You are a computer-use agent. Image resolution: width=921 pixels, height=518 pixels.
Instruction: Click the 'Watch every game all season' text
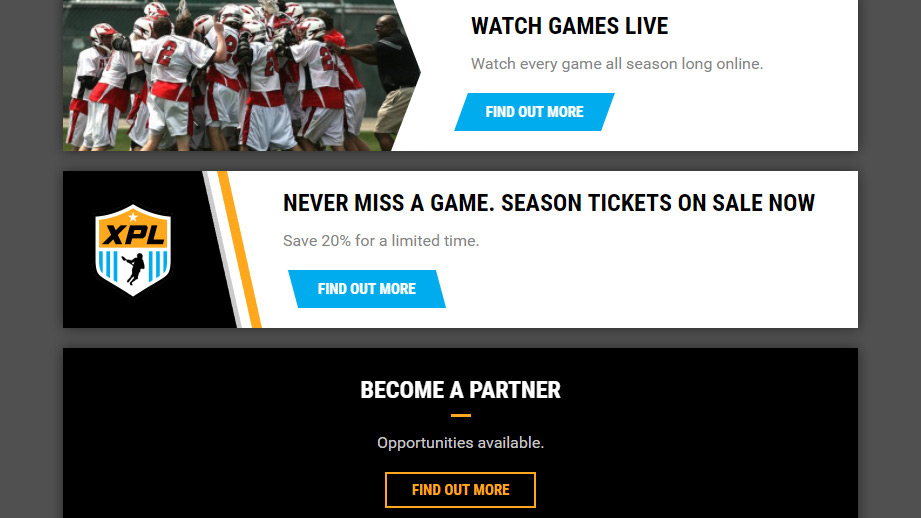point(617,63)
